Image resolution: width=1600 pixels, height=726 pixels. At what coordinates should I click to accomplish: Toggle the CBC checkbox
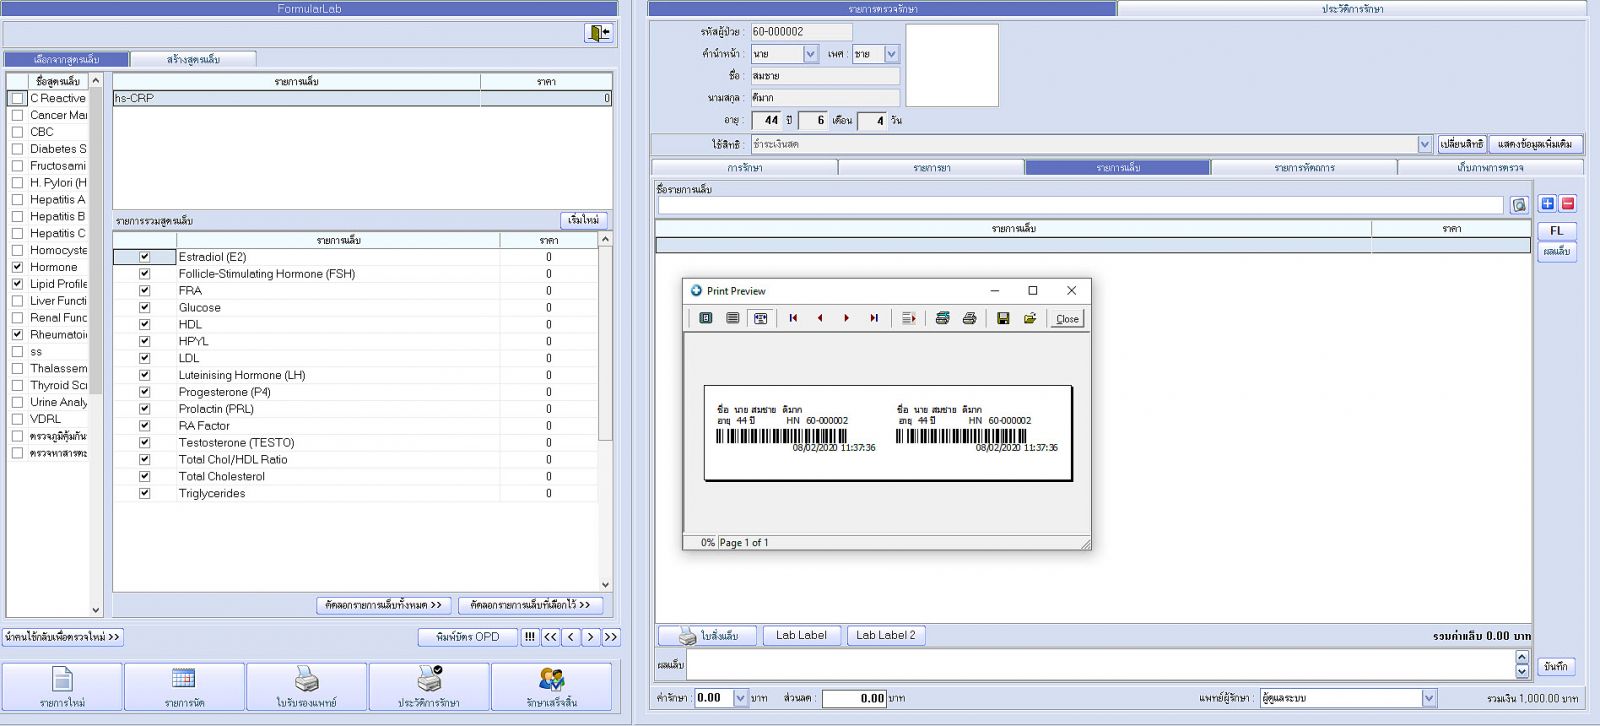17,132
